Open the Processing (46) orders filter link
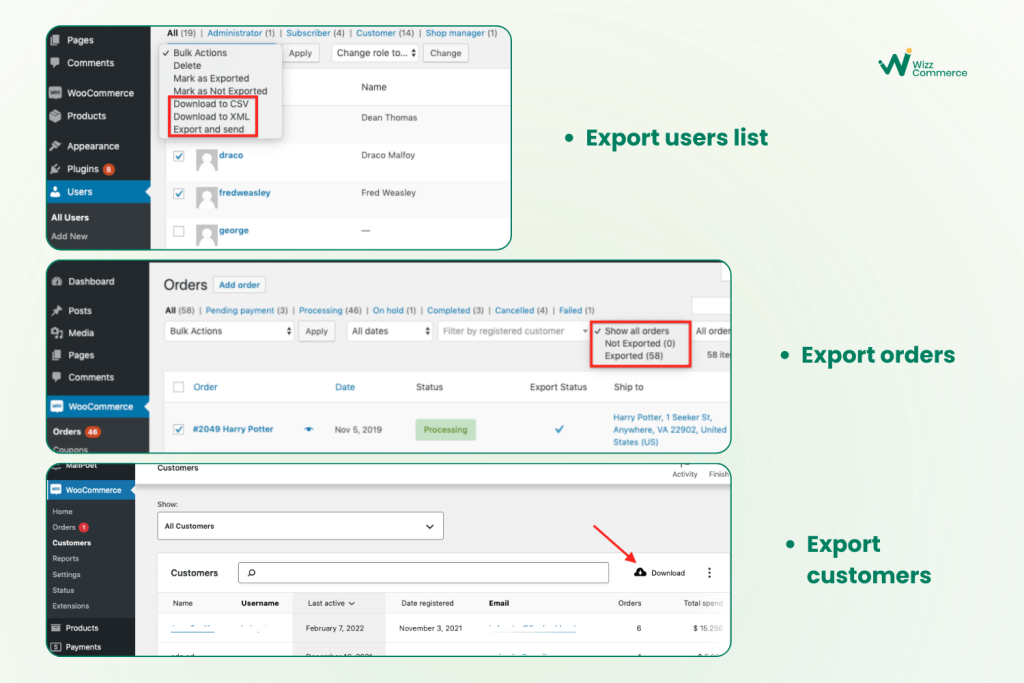 coord(330,310)
